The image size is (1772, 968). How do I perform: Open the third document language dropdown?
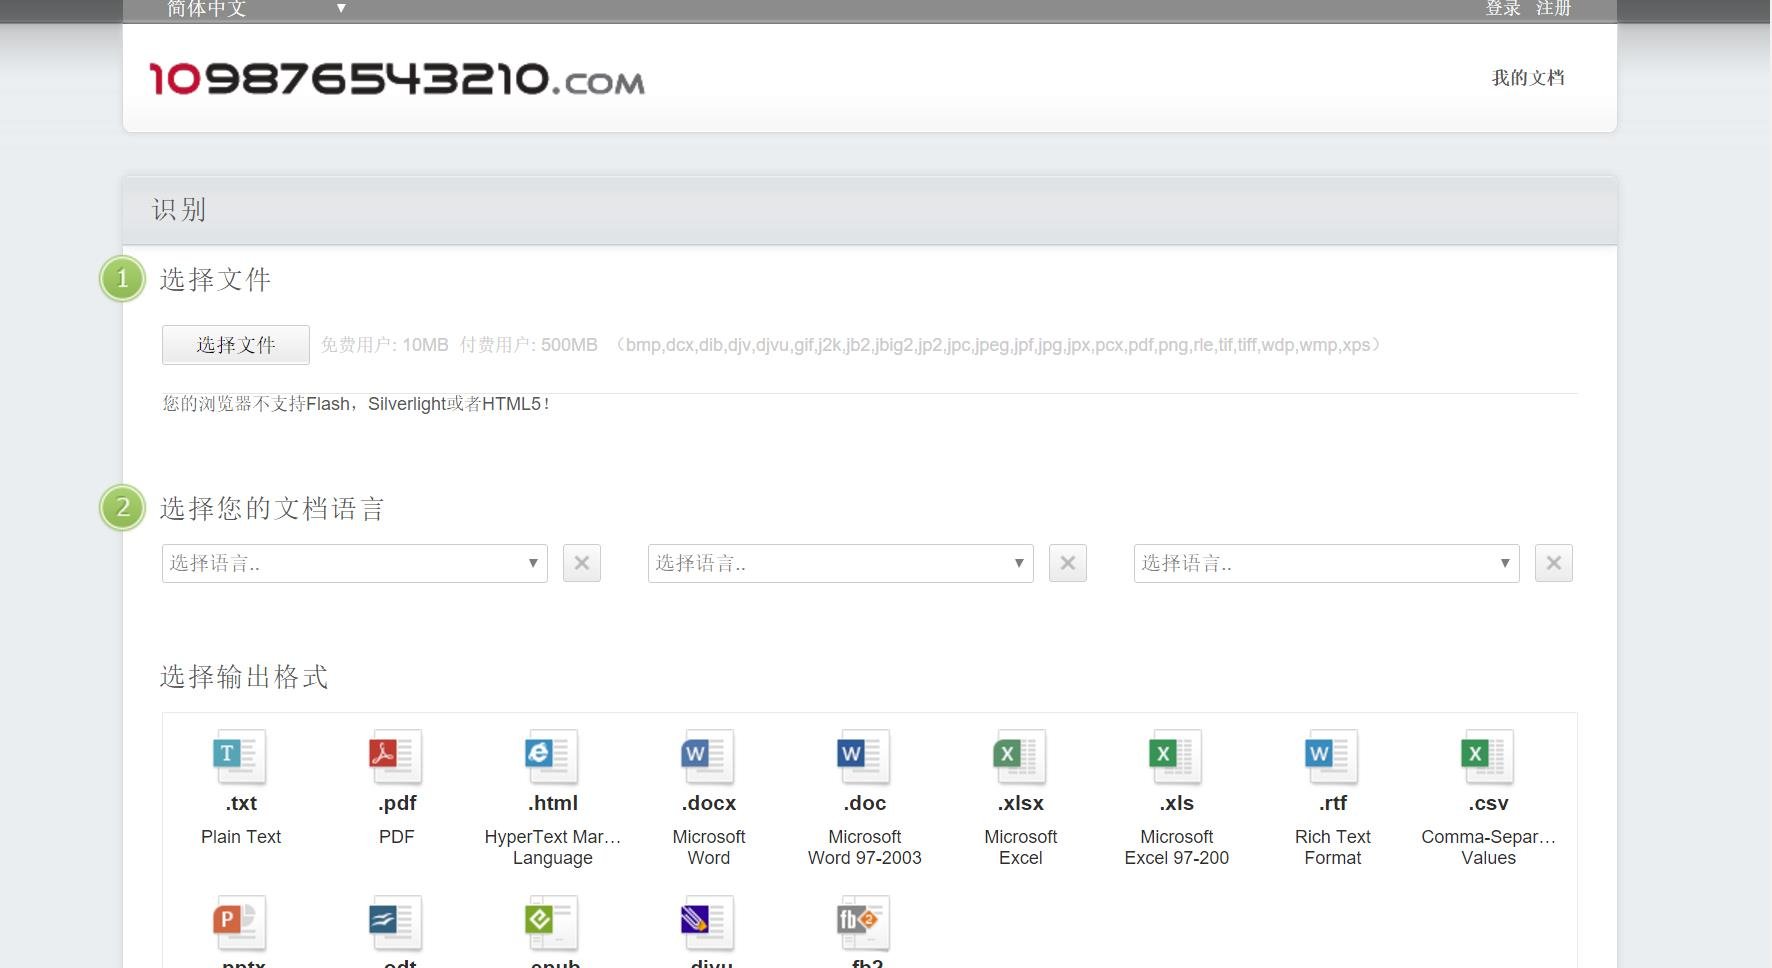[1326, 563]
